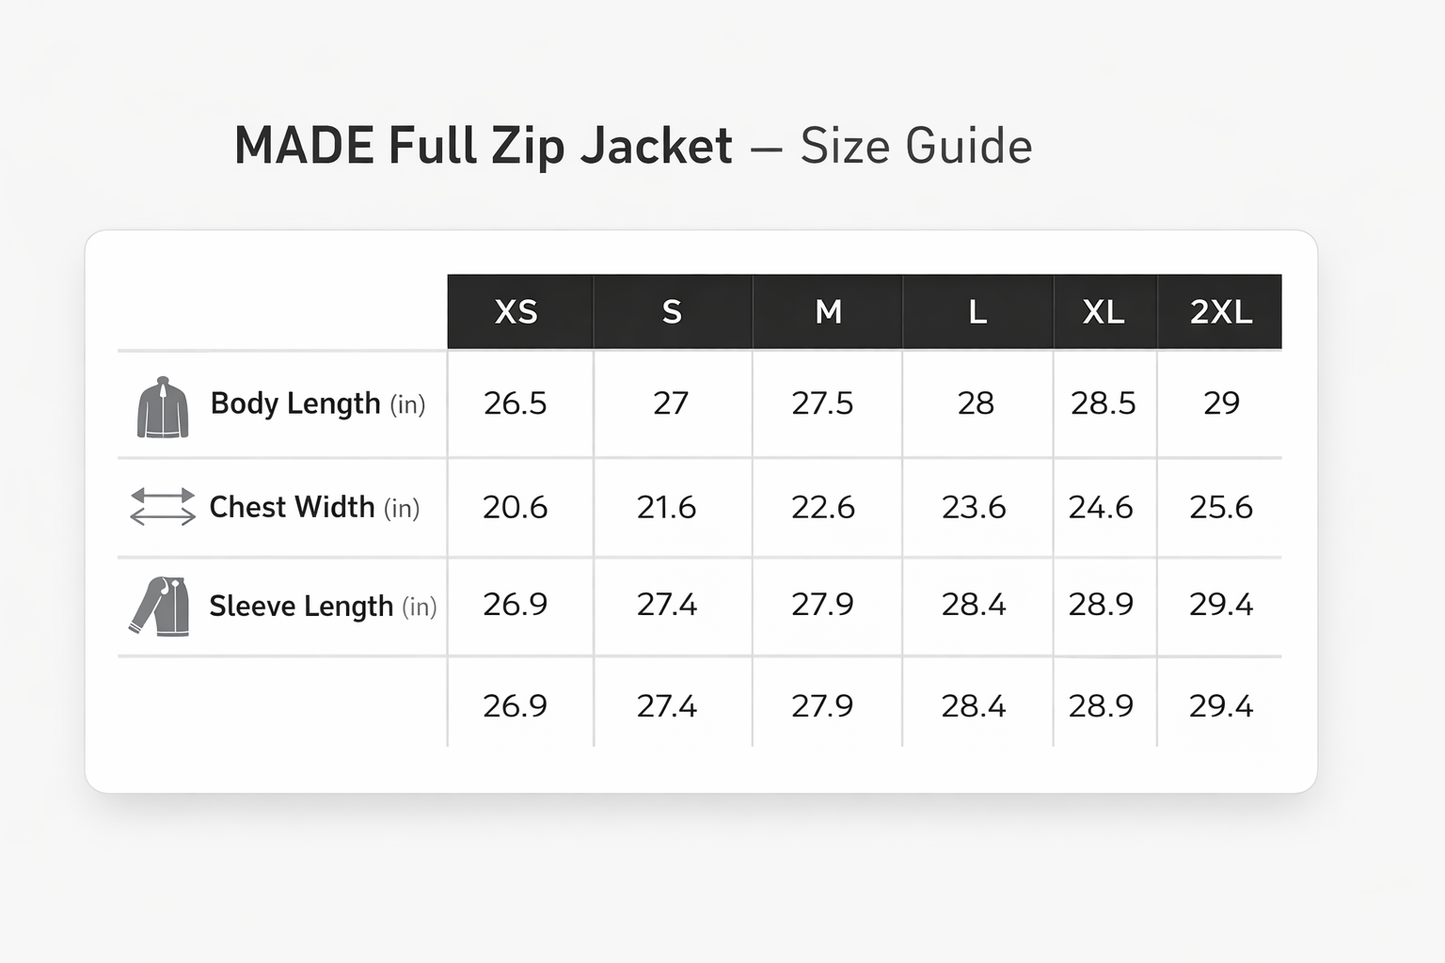Select the 20.6 chest width cell for XS

click(x=515, y=507)
